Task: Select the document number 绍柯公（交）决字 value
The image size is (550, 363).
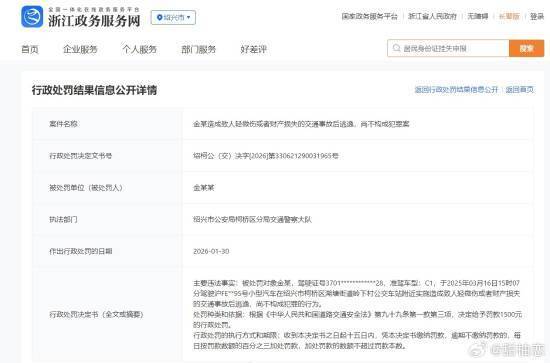Action: coord(266,156)
